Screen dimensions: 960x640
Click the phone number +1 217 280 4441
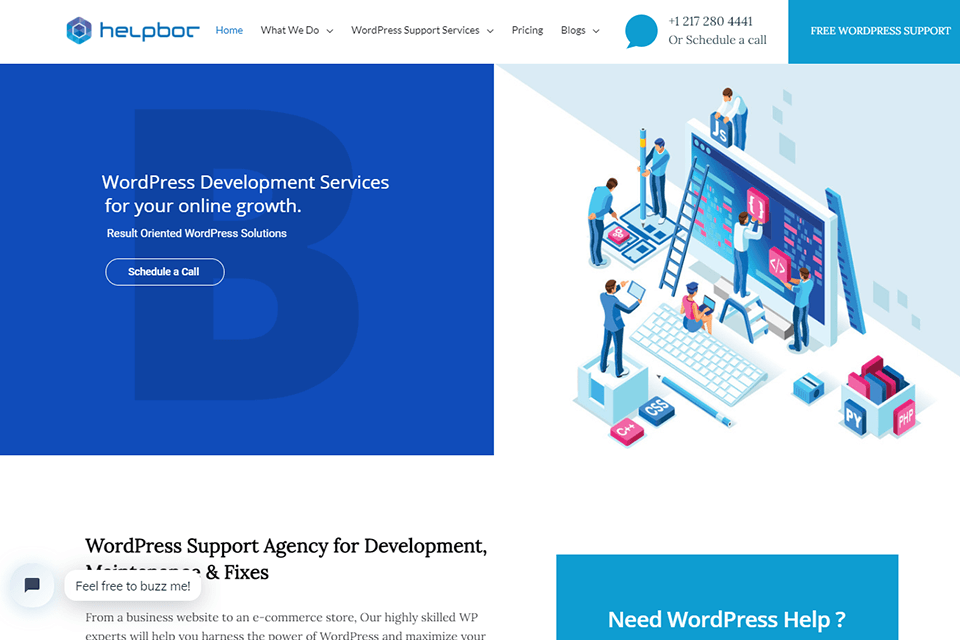[710, 21]
